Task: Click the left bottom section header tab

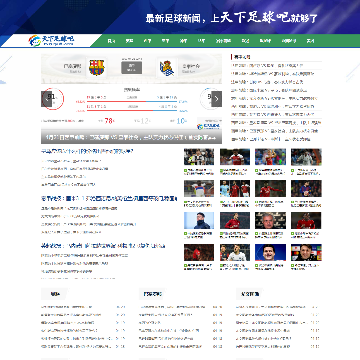Action: click(x=55, y=294)
